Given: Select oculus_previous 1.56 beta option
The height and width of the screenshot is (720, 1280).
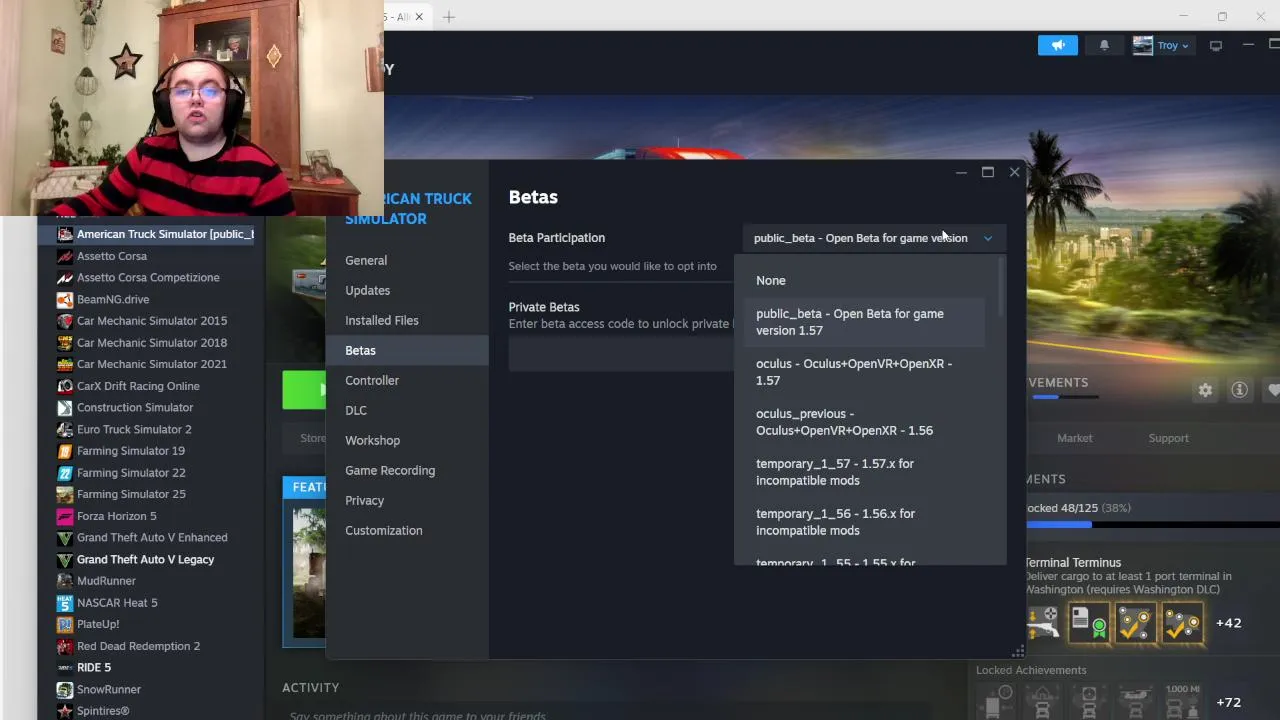Looking at the screenshot, I should [x=864, y=422].
